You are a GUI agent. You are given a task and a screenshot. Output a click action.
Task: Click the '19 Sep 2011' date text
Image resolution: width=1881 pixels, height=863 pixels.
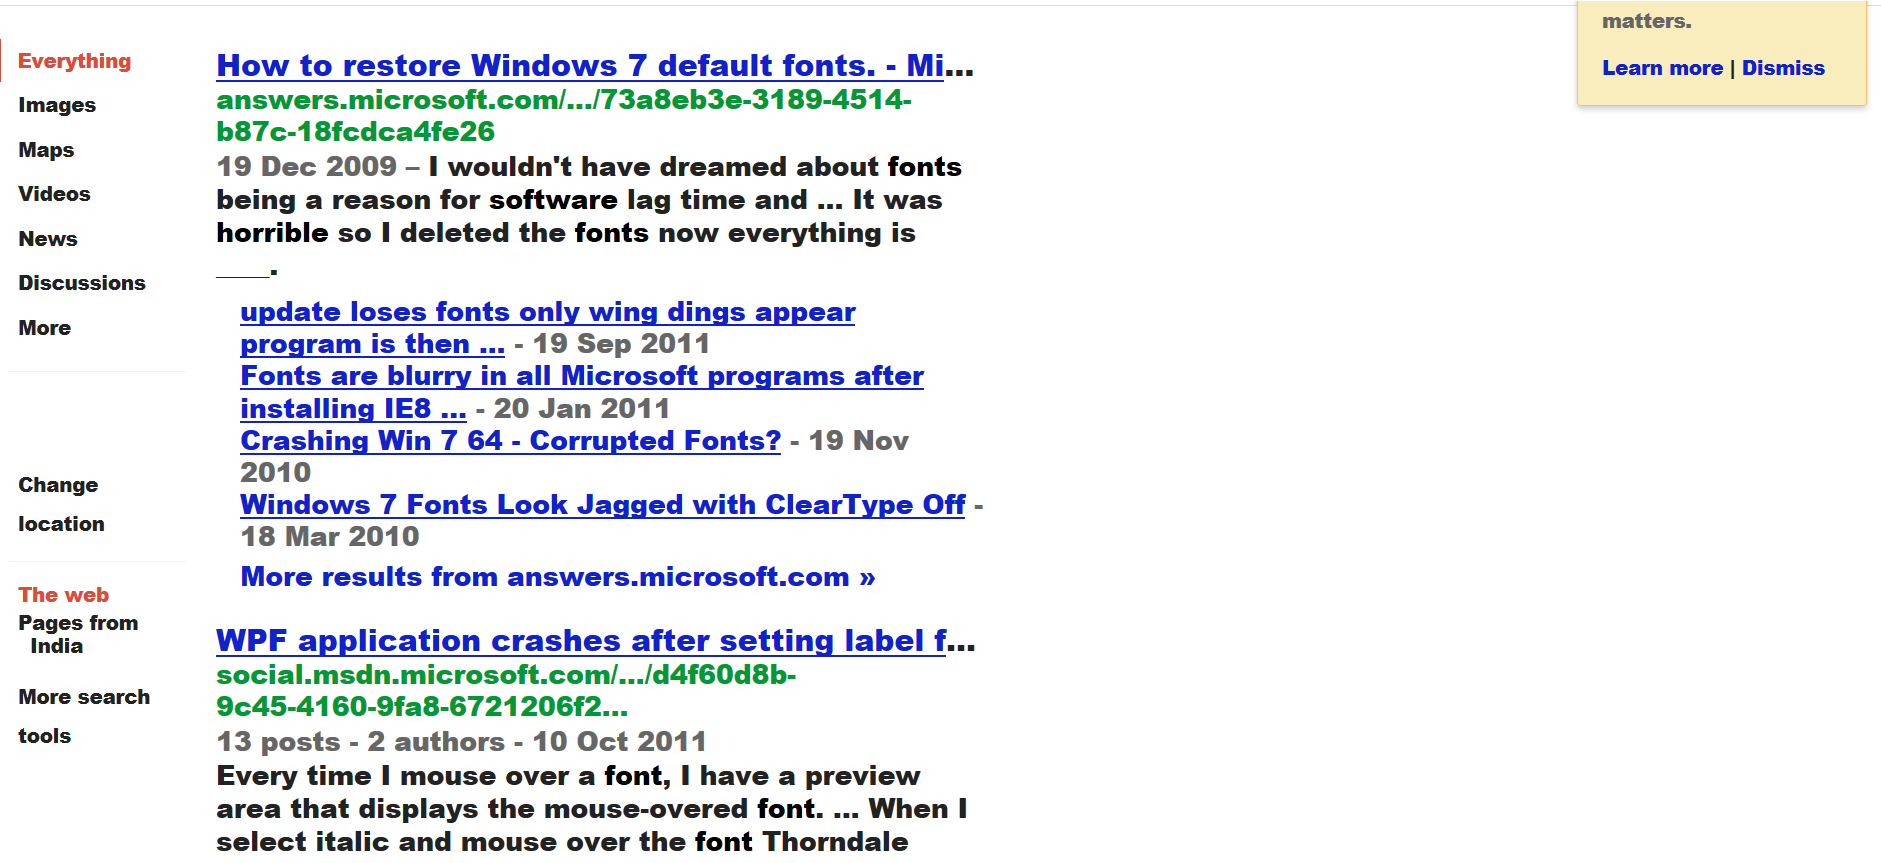coord(621,344)
